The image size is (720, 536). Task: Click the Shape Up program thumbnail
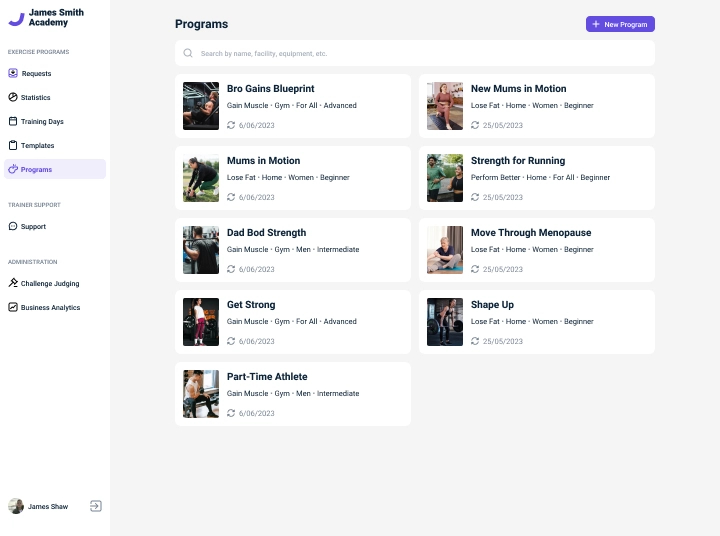(x=445, y=322)
